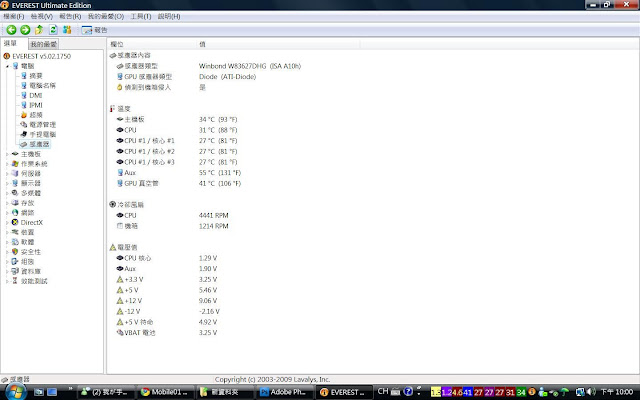Collapse the 電腦 (Computer) tree node arrow
This screenshot has width=640, height=400.
[x=7, y=66]
